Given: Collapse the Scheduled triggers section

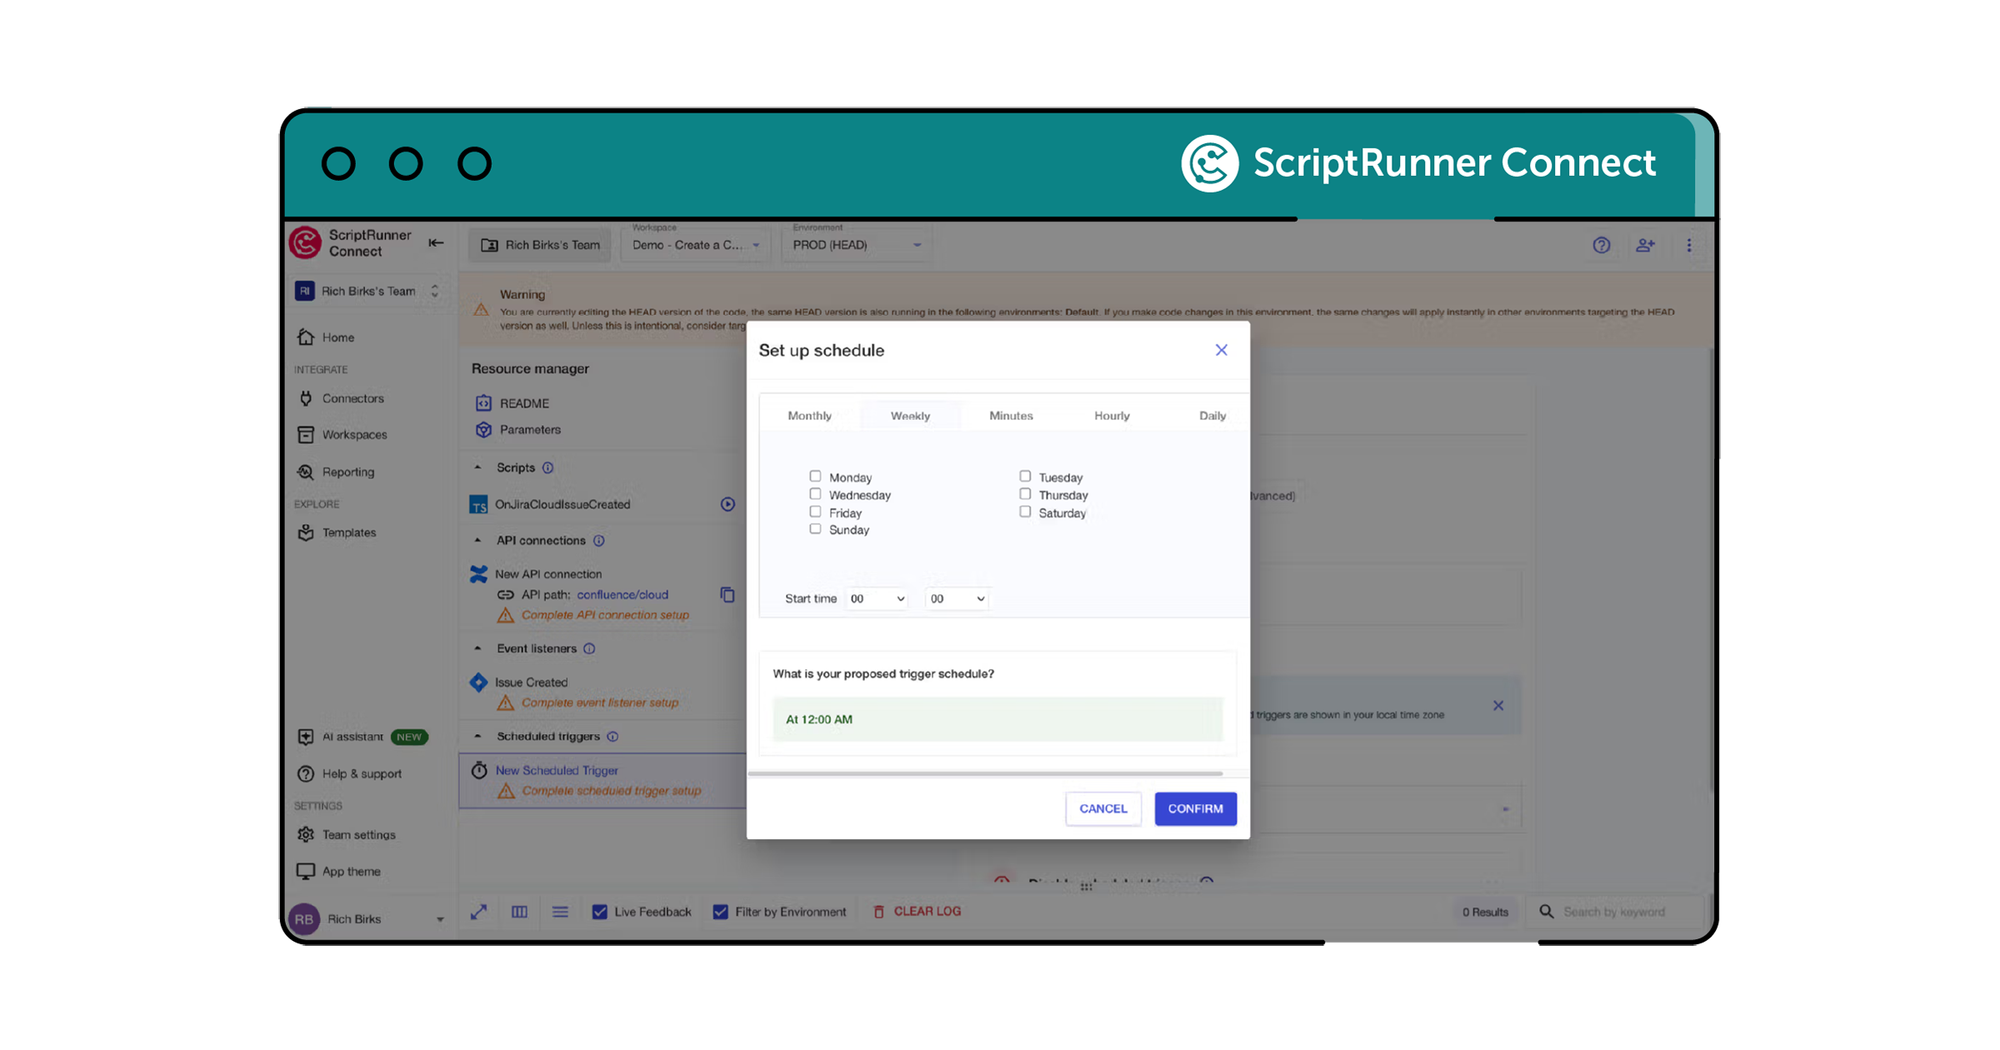Looking at the screenshot, I should coord(478,737).
